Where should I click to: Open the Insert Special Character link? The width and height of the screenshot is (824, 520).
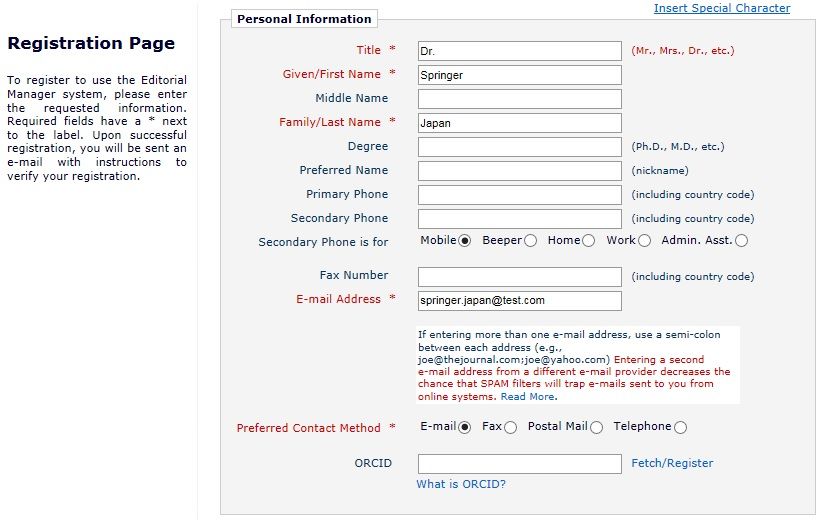click(722, 8)
